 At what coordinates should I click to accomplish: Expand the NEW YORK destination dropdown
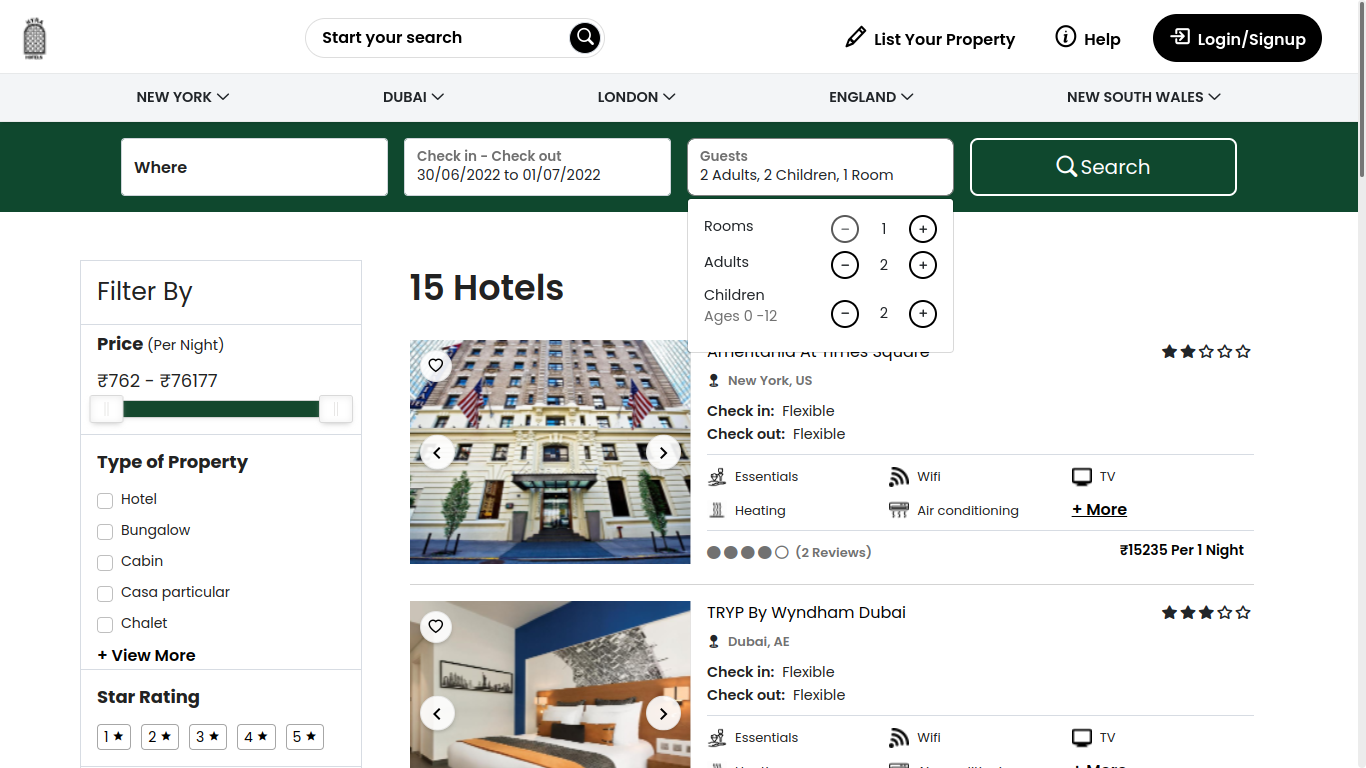(183, 97)
